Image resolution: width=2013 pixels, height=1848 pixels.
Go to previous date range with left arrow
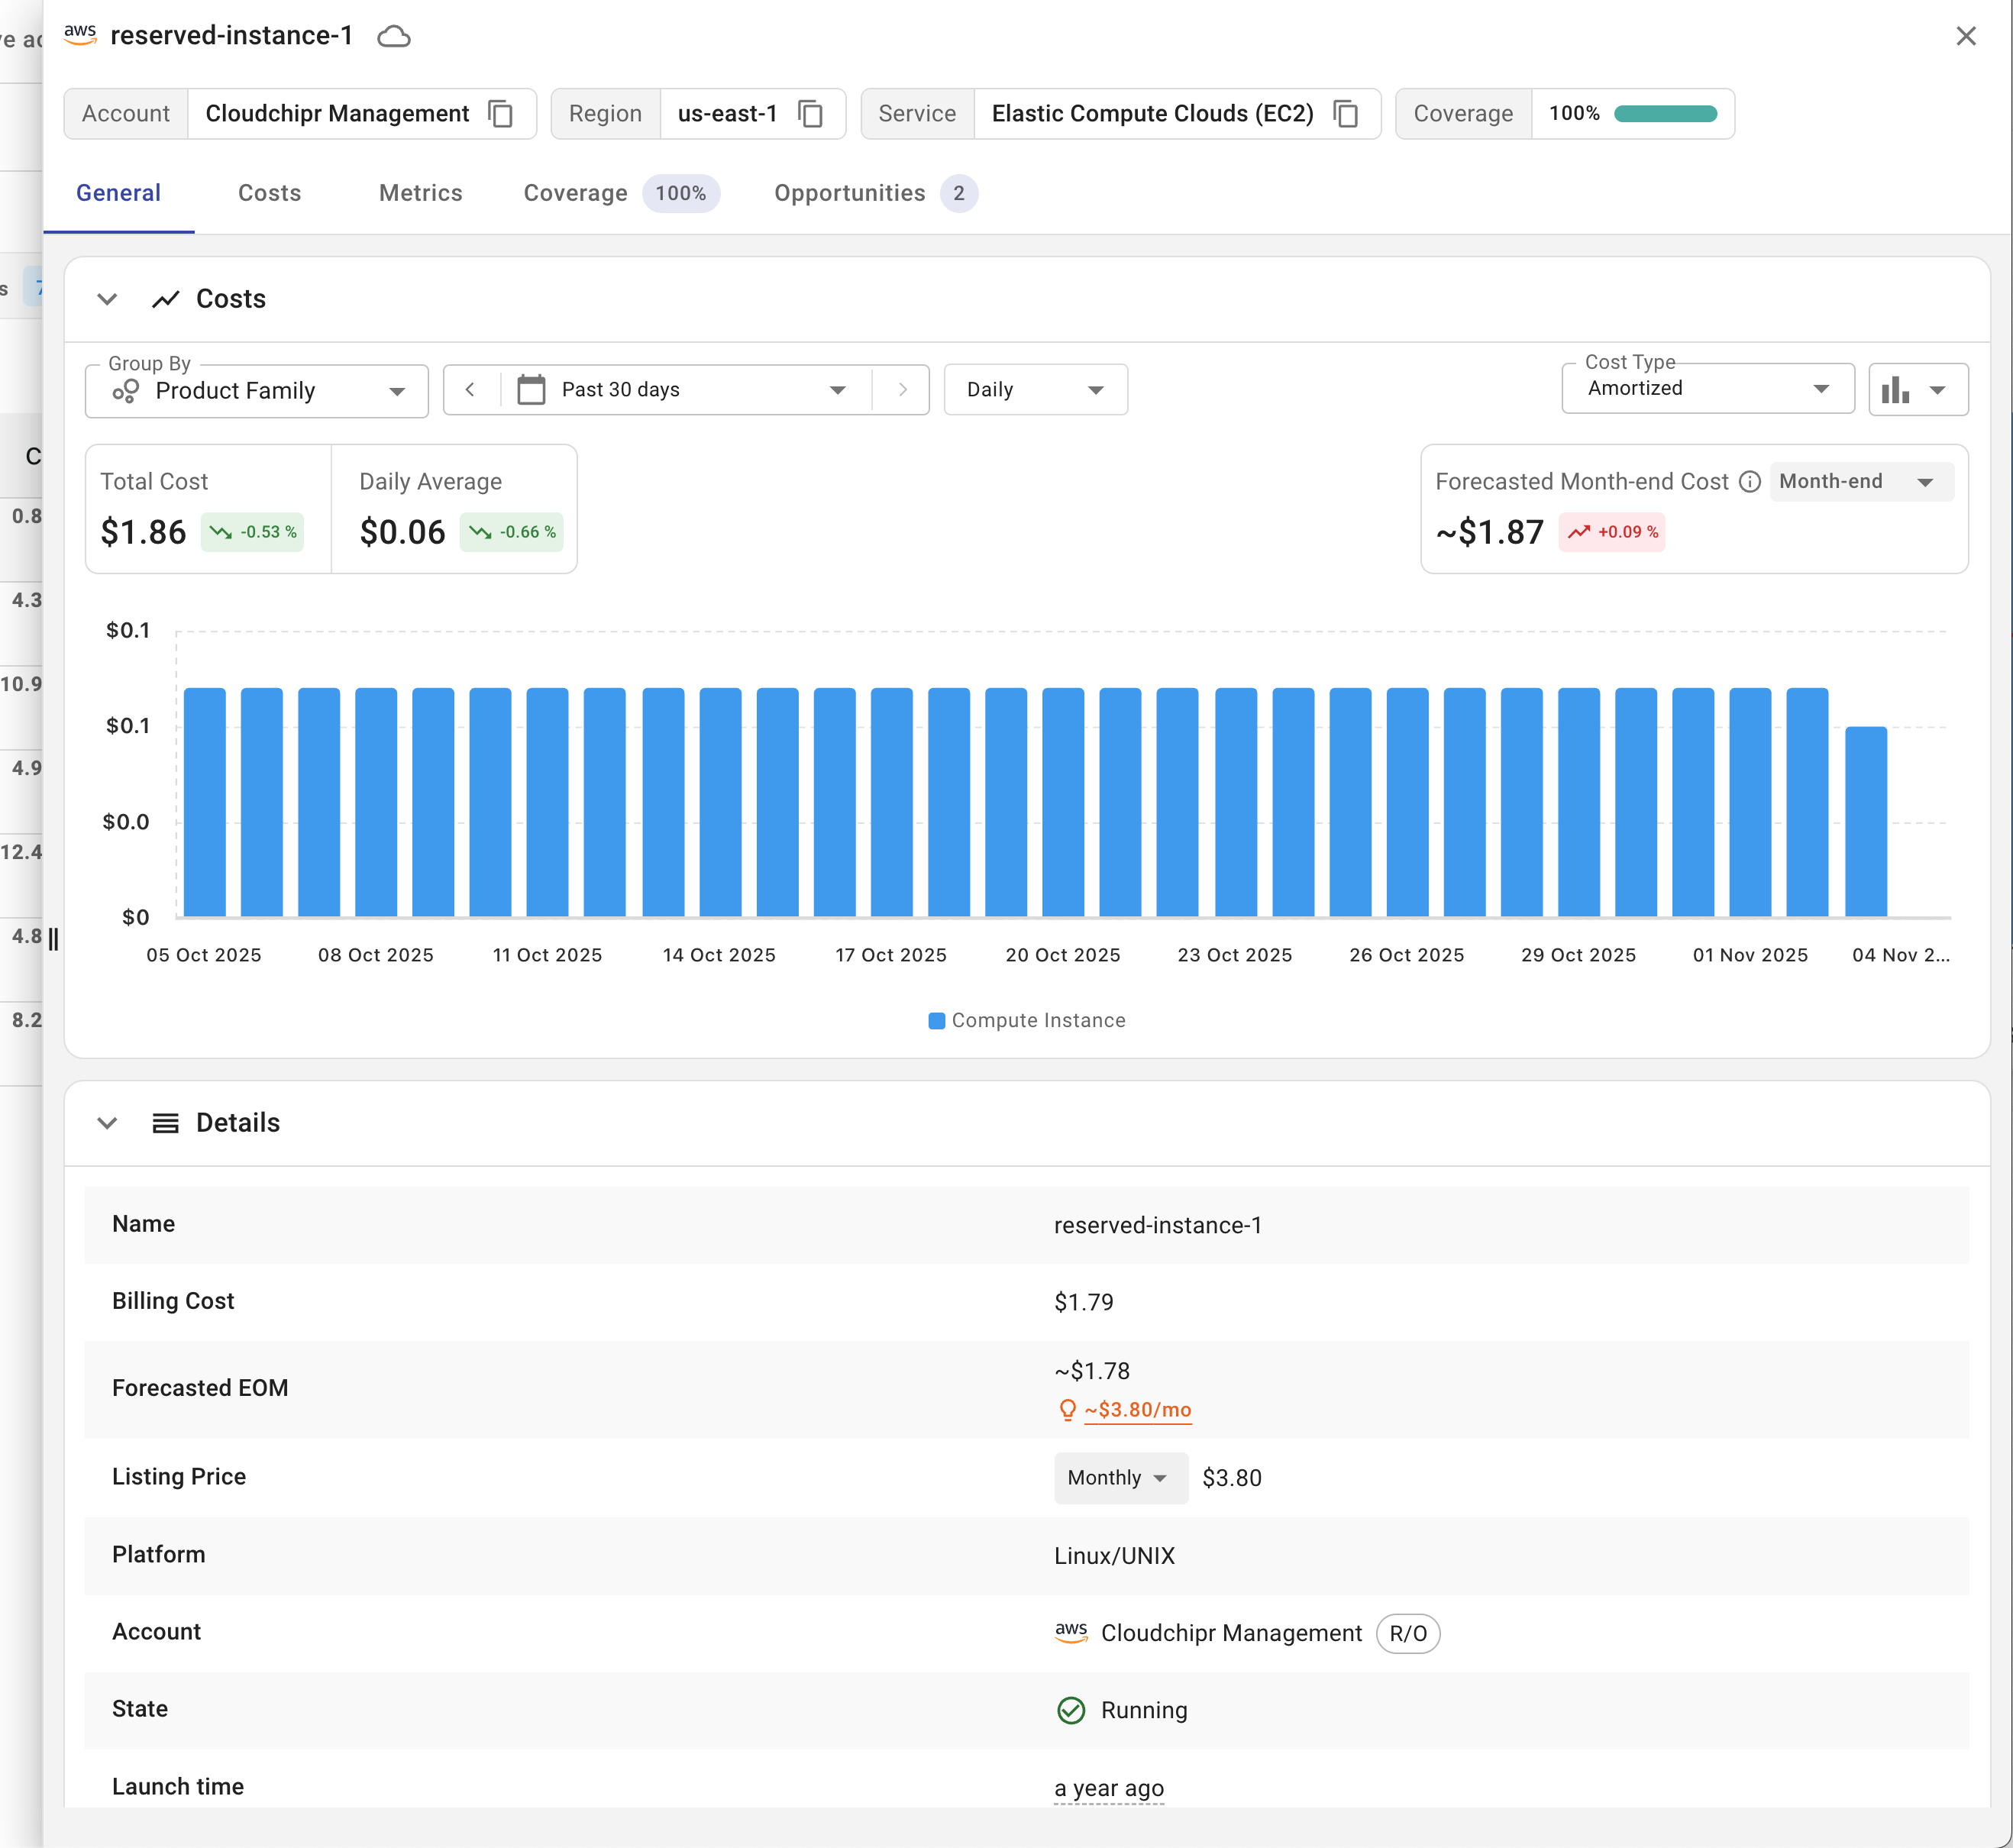click(470, 390)
